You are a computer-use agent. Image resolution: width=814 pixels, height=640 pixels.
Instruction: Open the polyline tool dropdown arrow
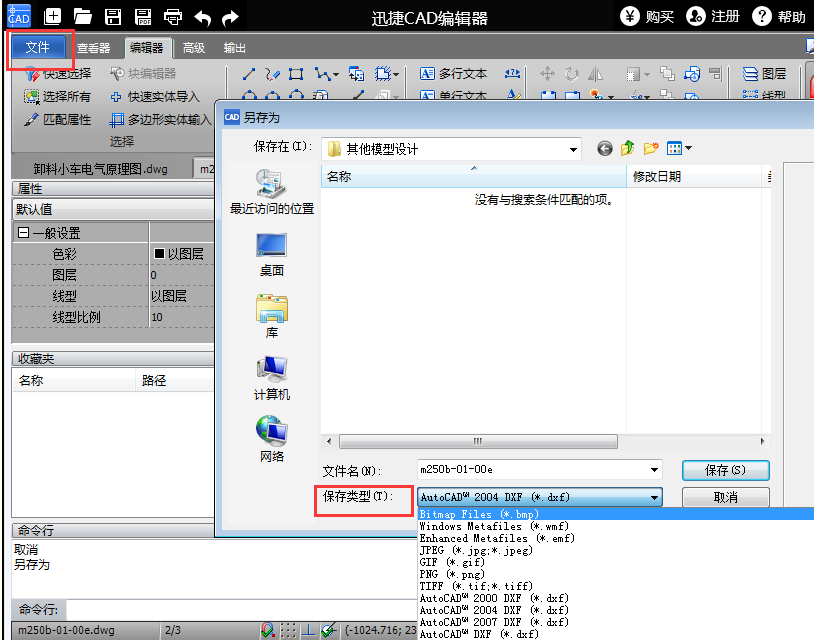pyautogui.click(x=335, y=75)
